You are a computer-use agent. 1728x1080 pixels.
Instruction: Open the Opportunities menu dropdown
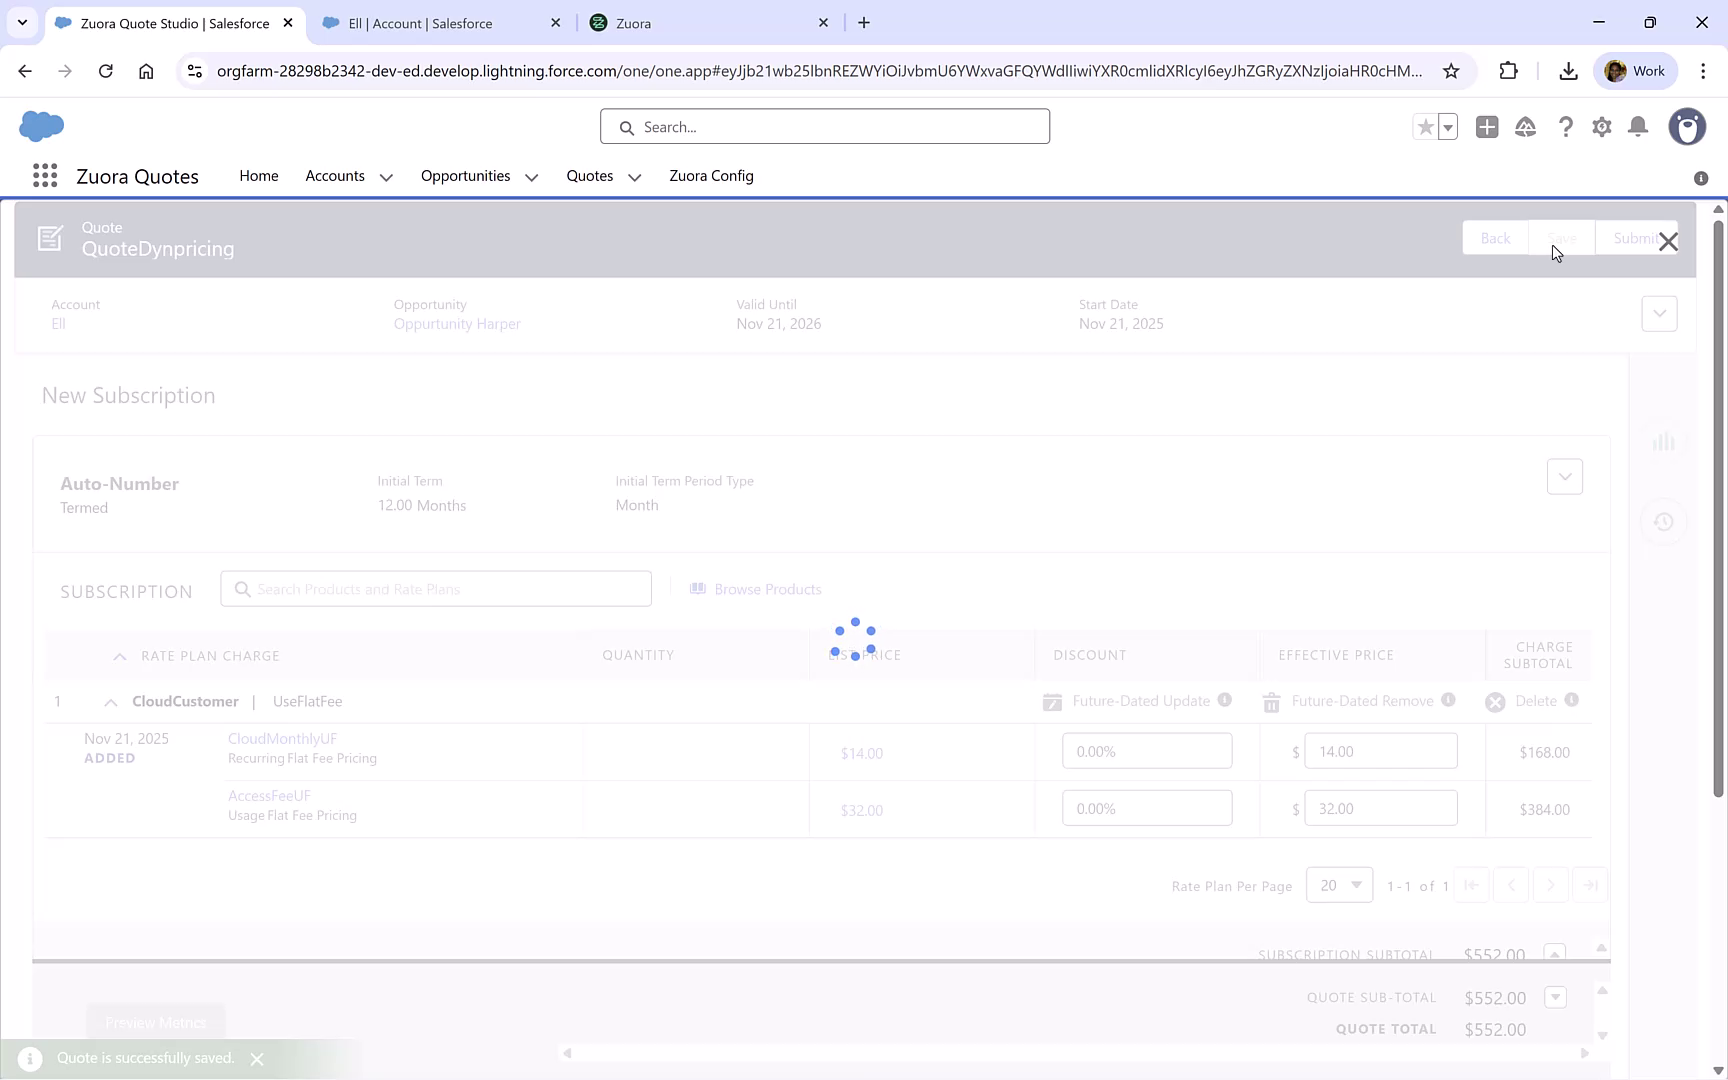tap(531, 176)
